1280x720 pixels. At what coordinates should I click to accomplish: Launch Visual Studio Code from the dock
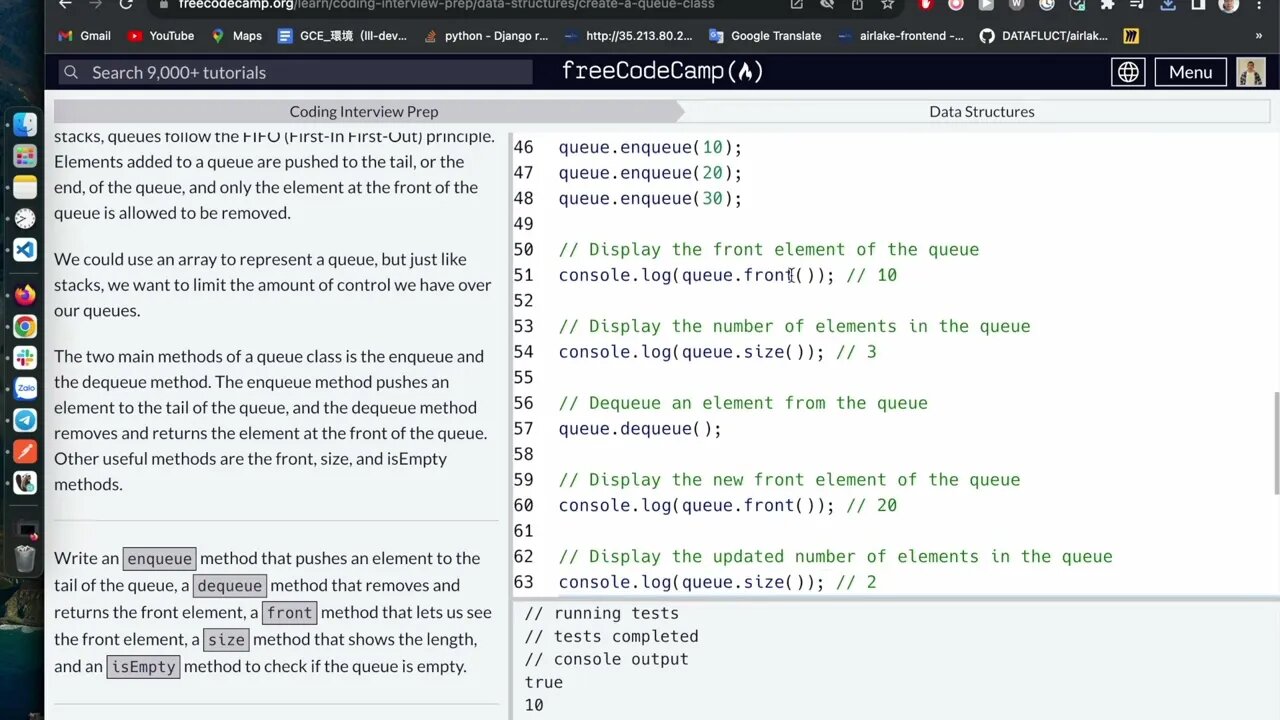click(25, 250)
